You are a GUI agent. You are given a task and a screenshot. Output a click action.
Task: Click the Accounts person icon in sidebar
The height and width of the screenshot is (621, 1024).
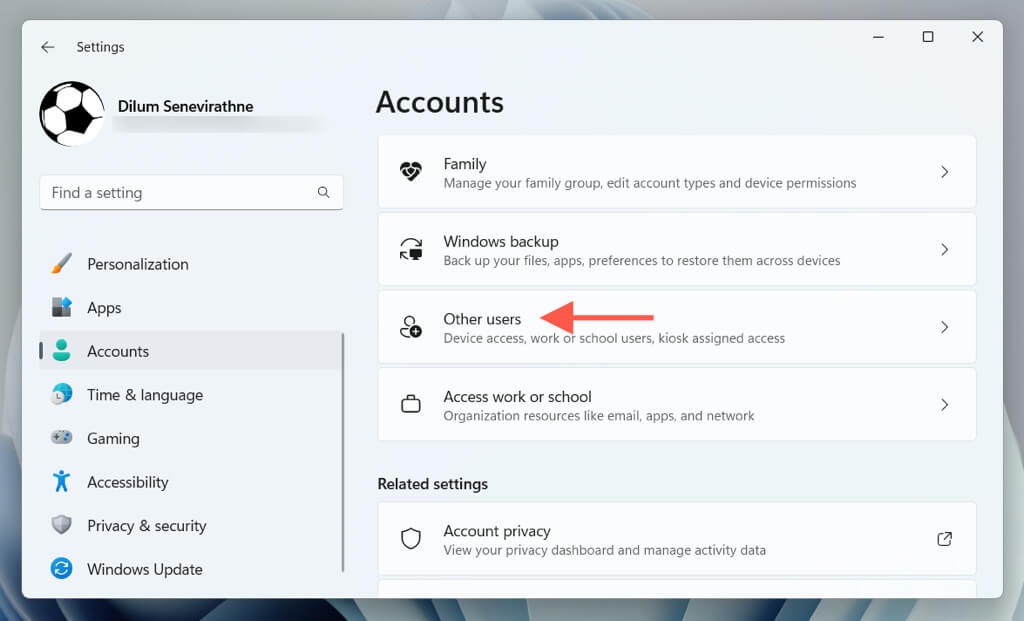(x=61, y=351)
